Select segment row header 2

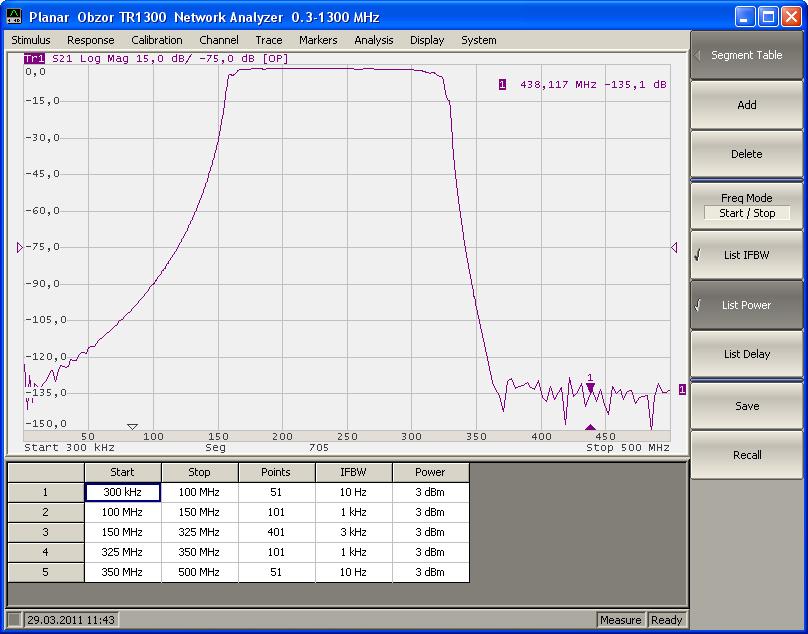(x=45, y=512)
